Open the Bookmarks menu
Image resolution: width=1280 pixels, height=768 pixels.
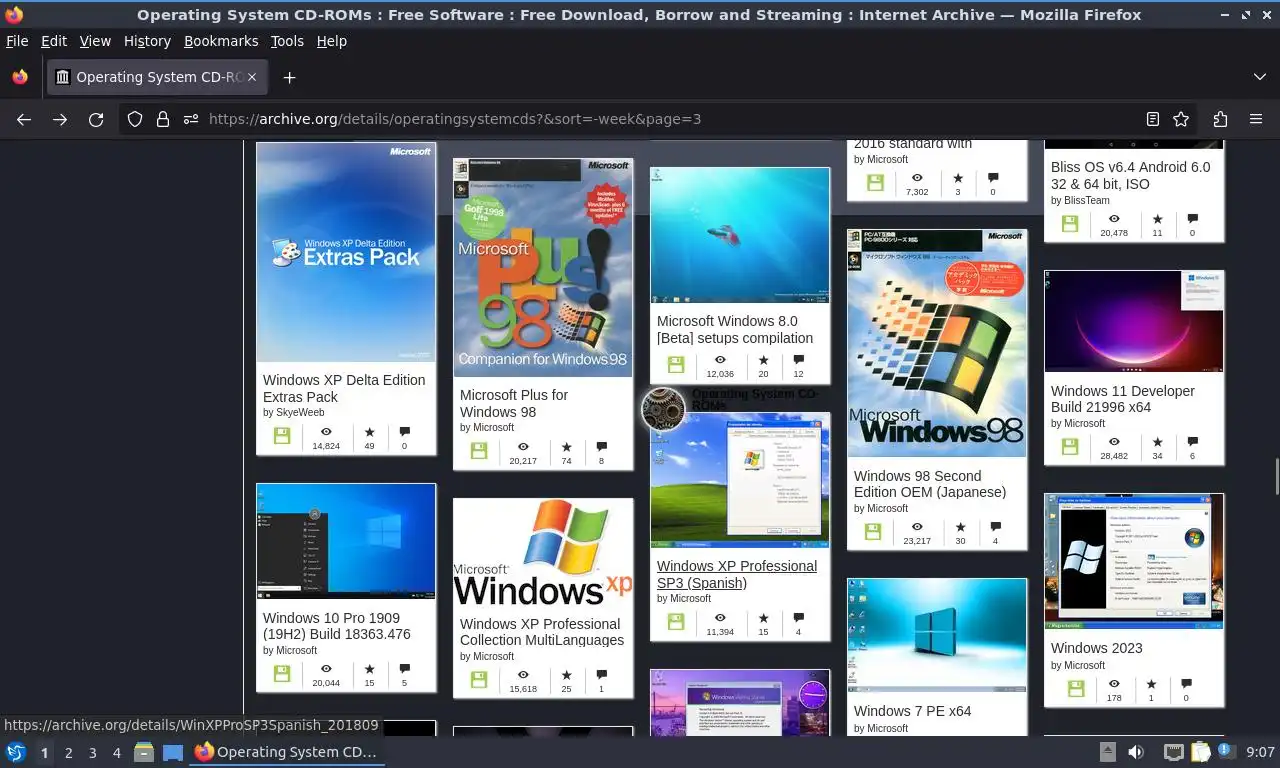pos(221,41)
